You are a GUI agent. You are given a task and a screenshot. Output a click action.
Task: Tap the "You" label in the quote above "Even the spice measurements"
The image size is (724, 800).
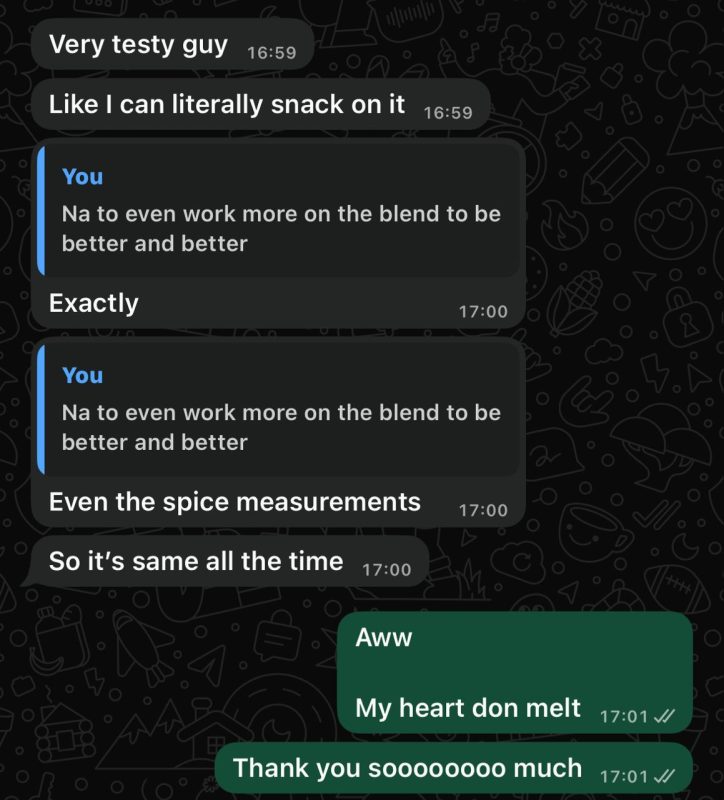pos(82,376)
